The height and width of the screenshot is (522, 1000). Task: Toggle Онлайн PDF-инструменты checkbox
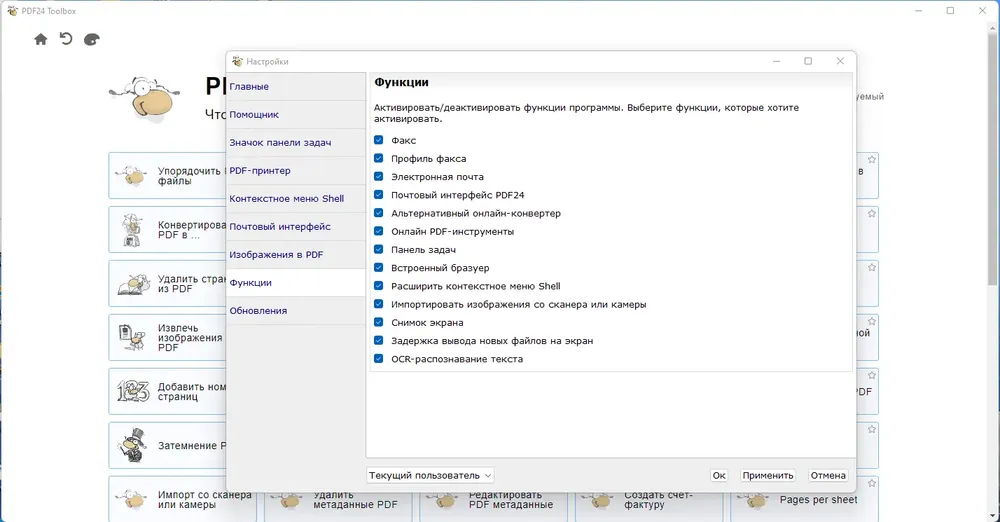click(379, 231)
